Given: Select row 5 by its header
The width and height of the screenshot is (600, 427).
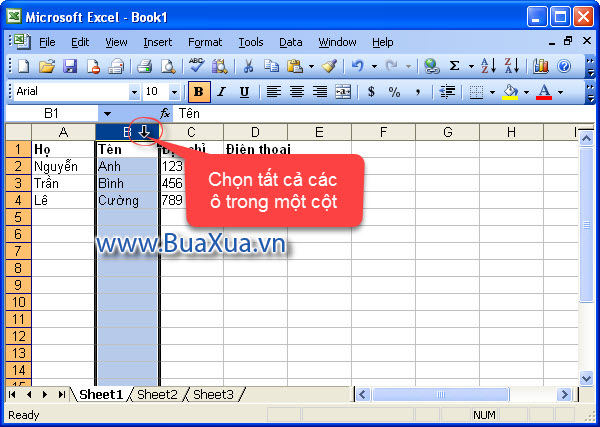Looking at the screenshot, I should [18, 217].
